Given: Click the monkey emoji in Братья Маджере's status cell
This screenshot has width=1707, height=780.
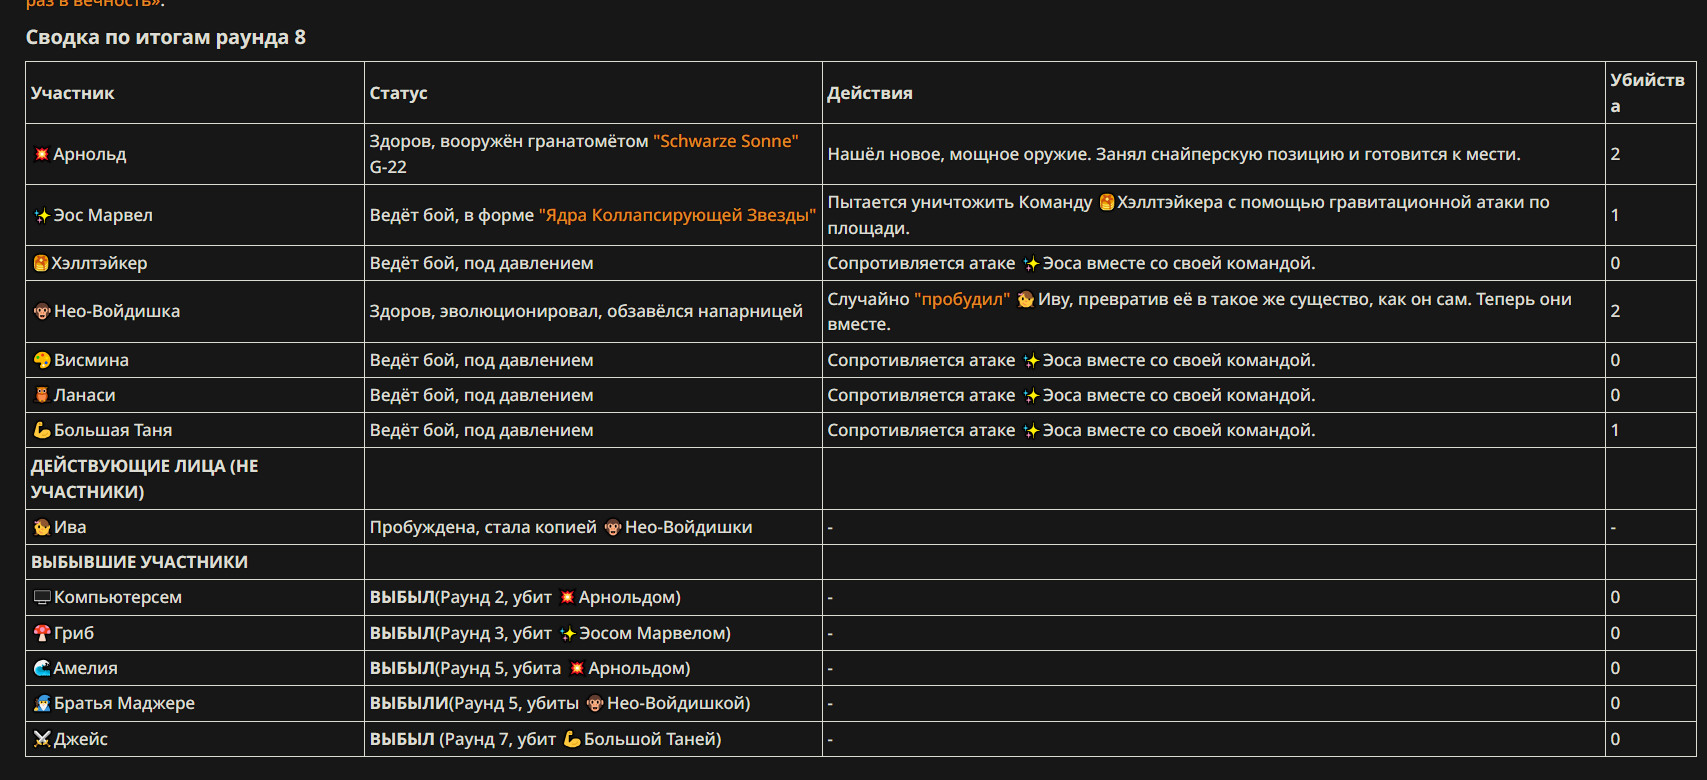Looking at the screenshot, I should (x=595, y=703).
